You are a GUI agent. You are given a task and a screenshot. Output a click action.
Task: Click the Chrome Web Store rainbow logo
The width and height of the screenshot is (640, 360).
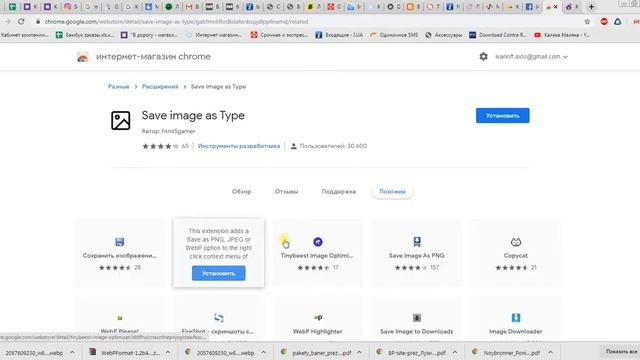pyautogui.click(x=82, y=57)
